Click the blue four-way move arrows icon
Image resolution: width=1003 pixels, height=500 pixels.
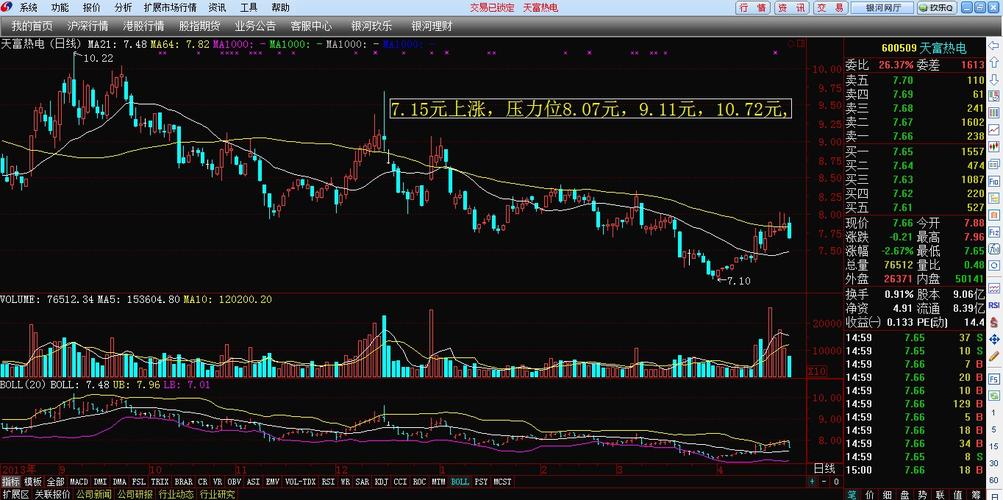(x=994, y=338)
